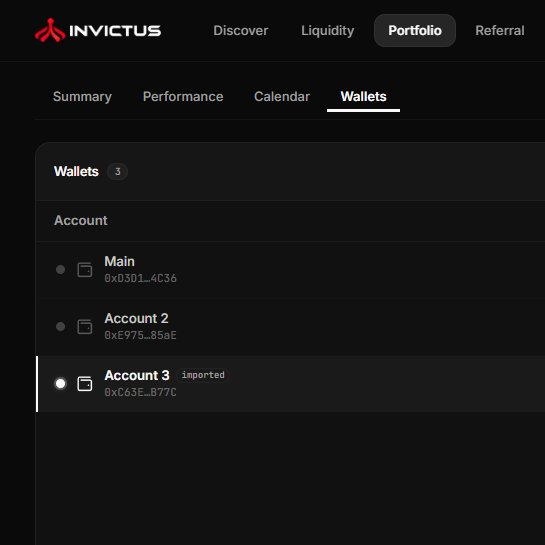The width and height of the screenshot is (545, 545).
Task: Open the Discover page
Action: coord(241,31)
